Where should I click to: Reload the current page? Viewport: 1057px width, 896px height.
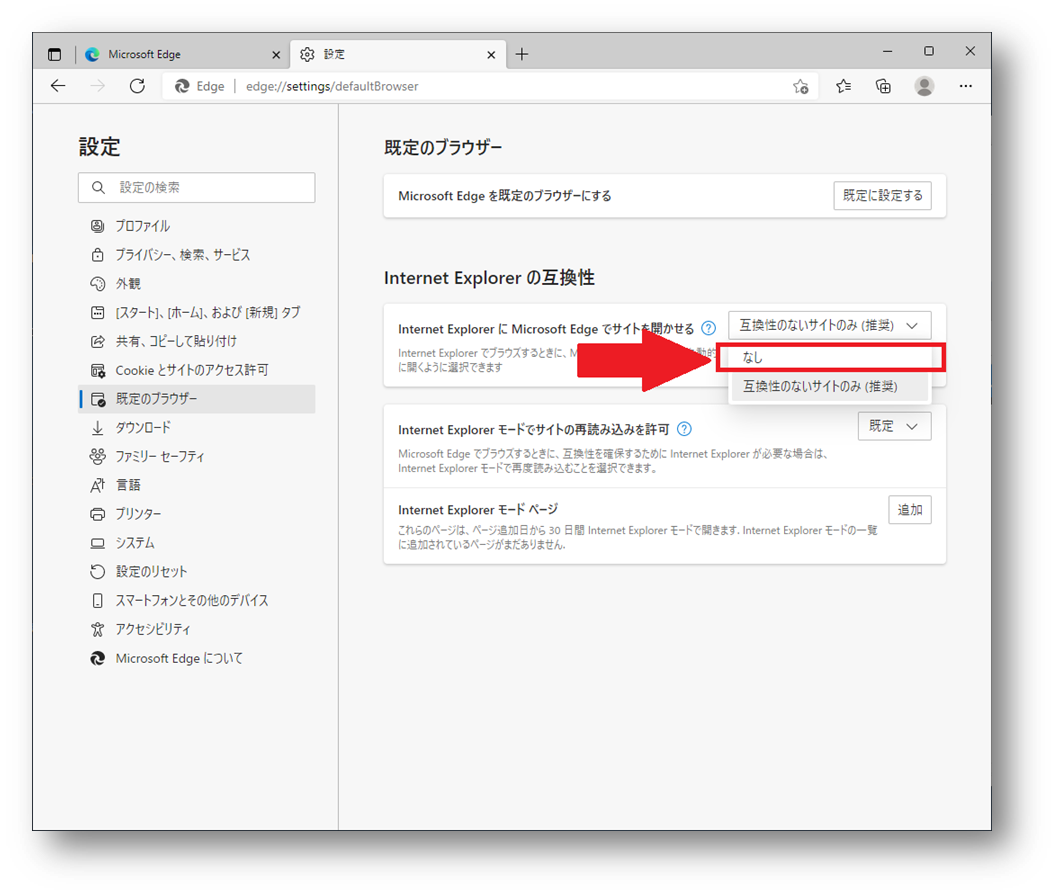(x=138, y=86)
